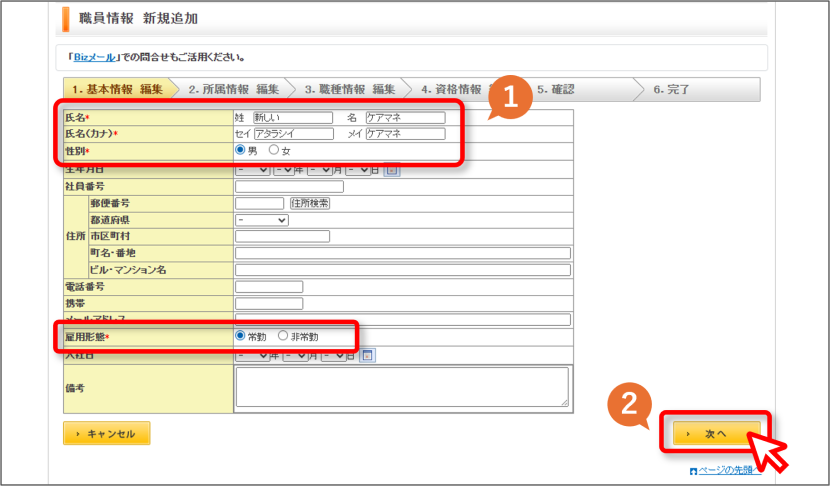The image size is (830, 486).
Task: Open the birthdate calendar picker icon
Action: click(x=392, y=170)
